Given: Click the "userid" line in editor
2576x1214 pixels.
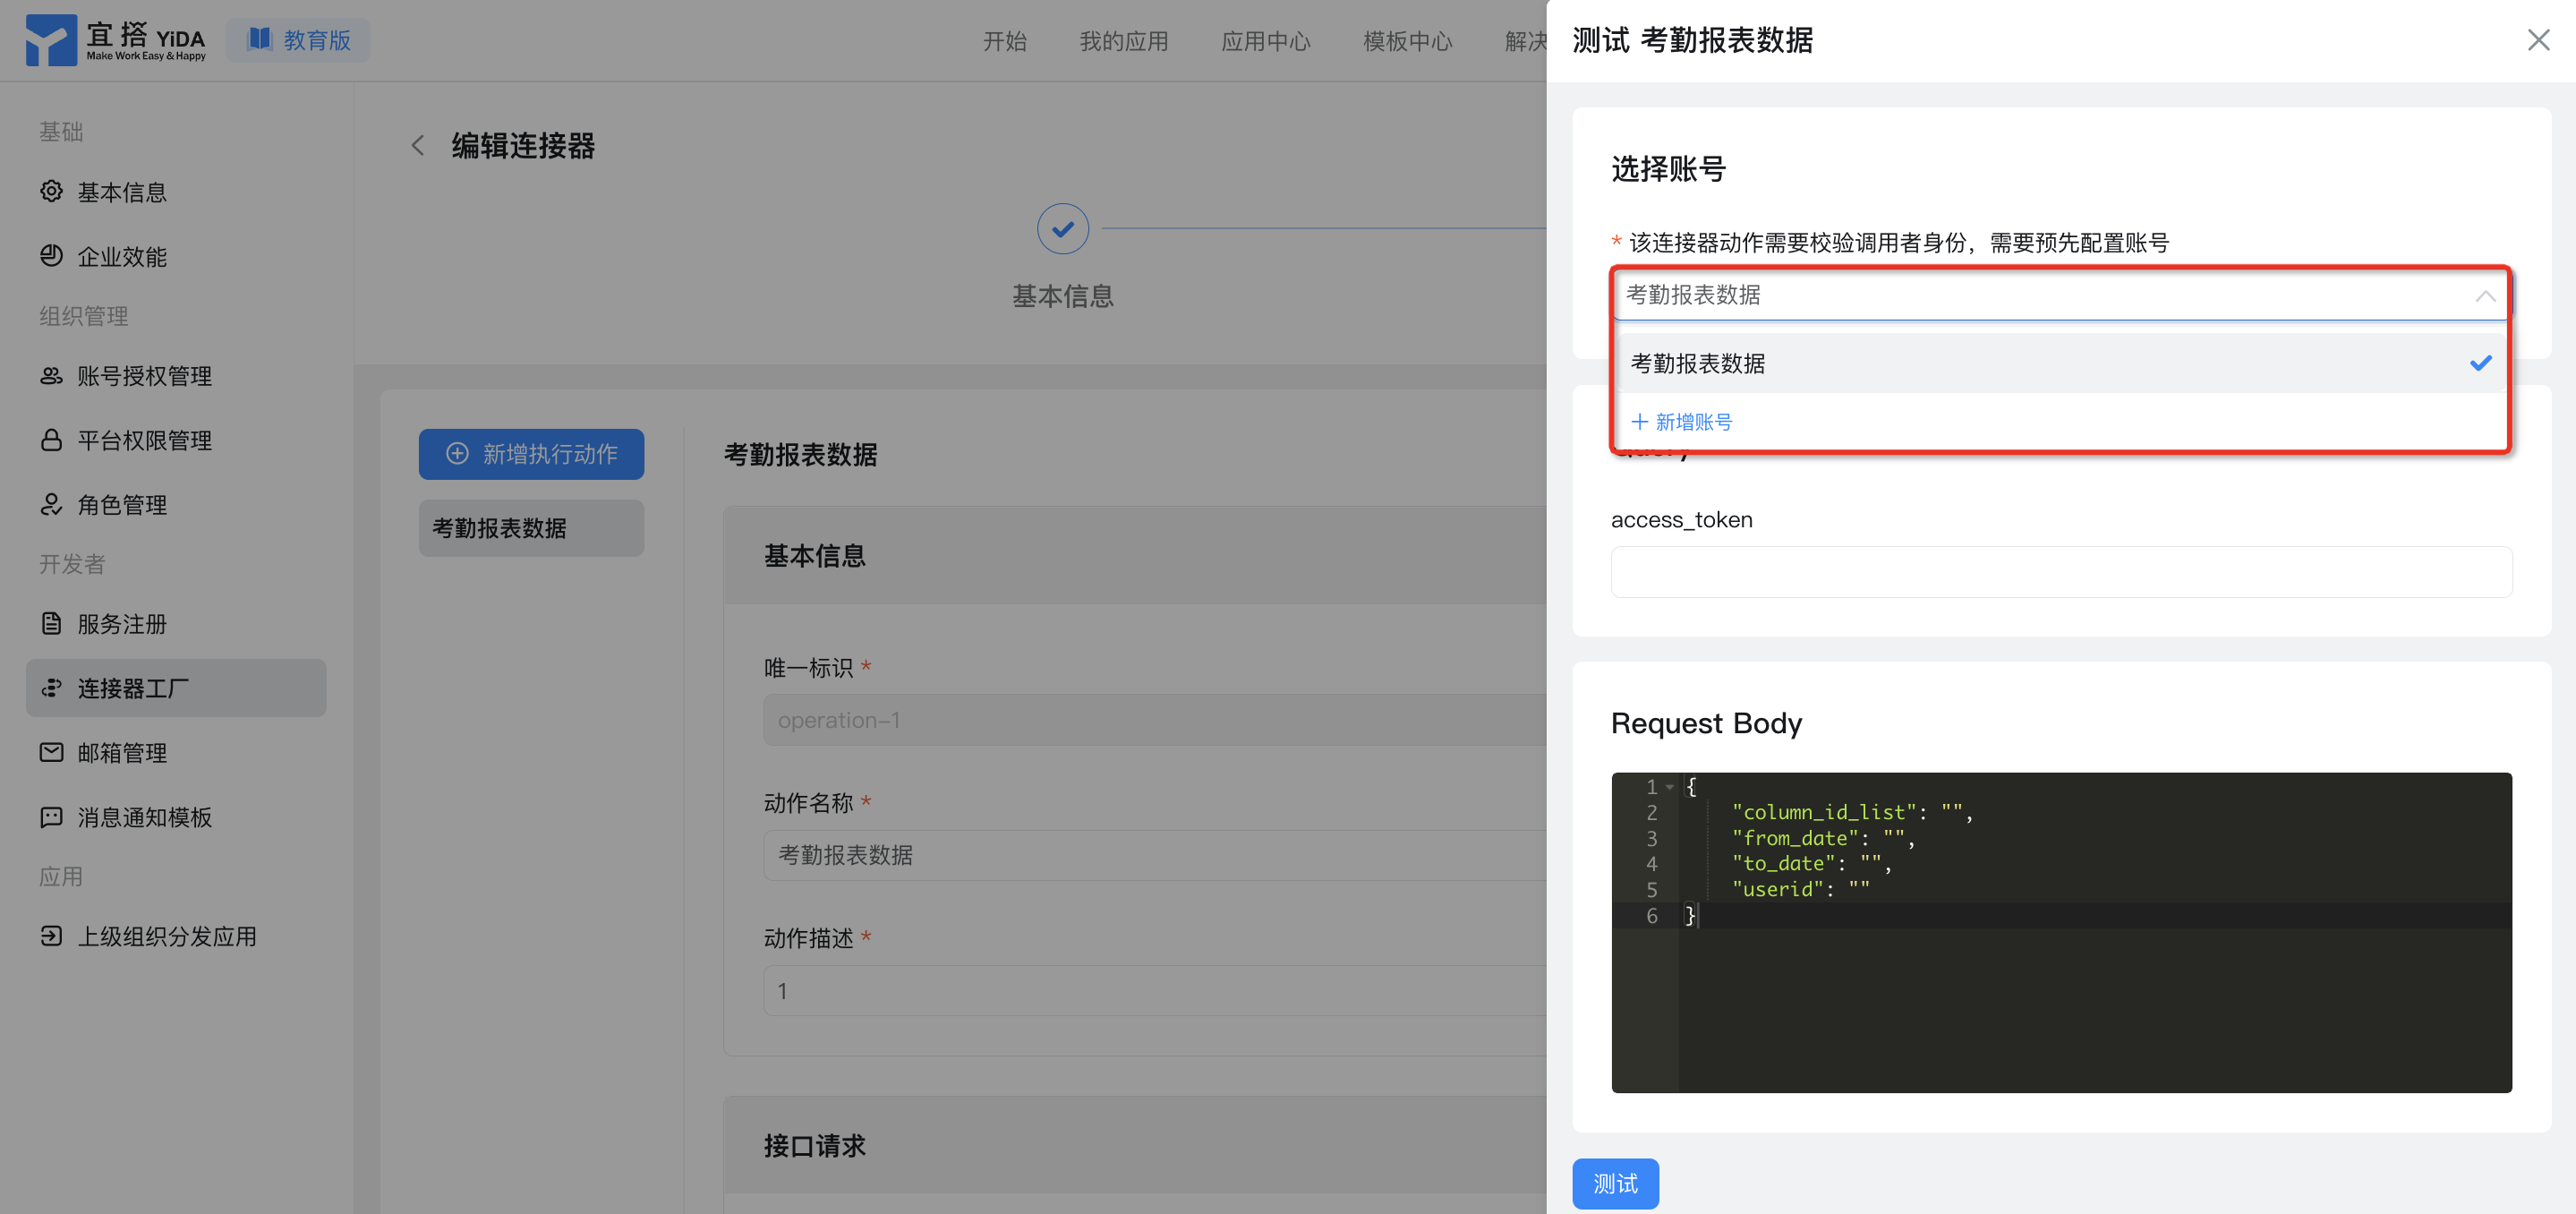Looking at the screenshot, I should [1800, 889].
